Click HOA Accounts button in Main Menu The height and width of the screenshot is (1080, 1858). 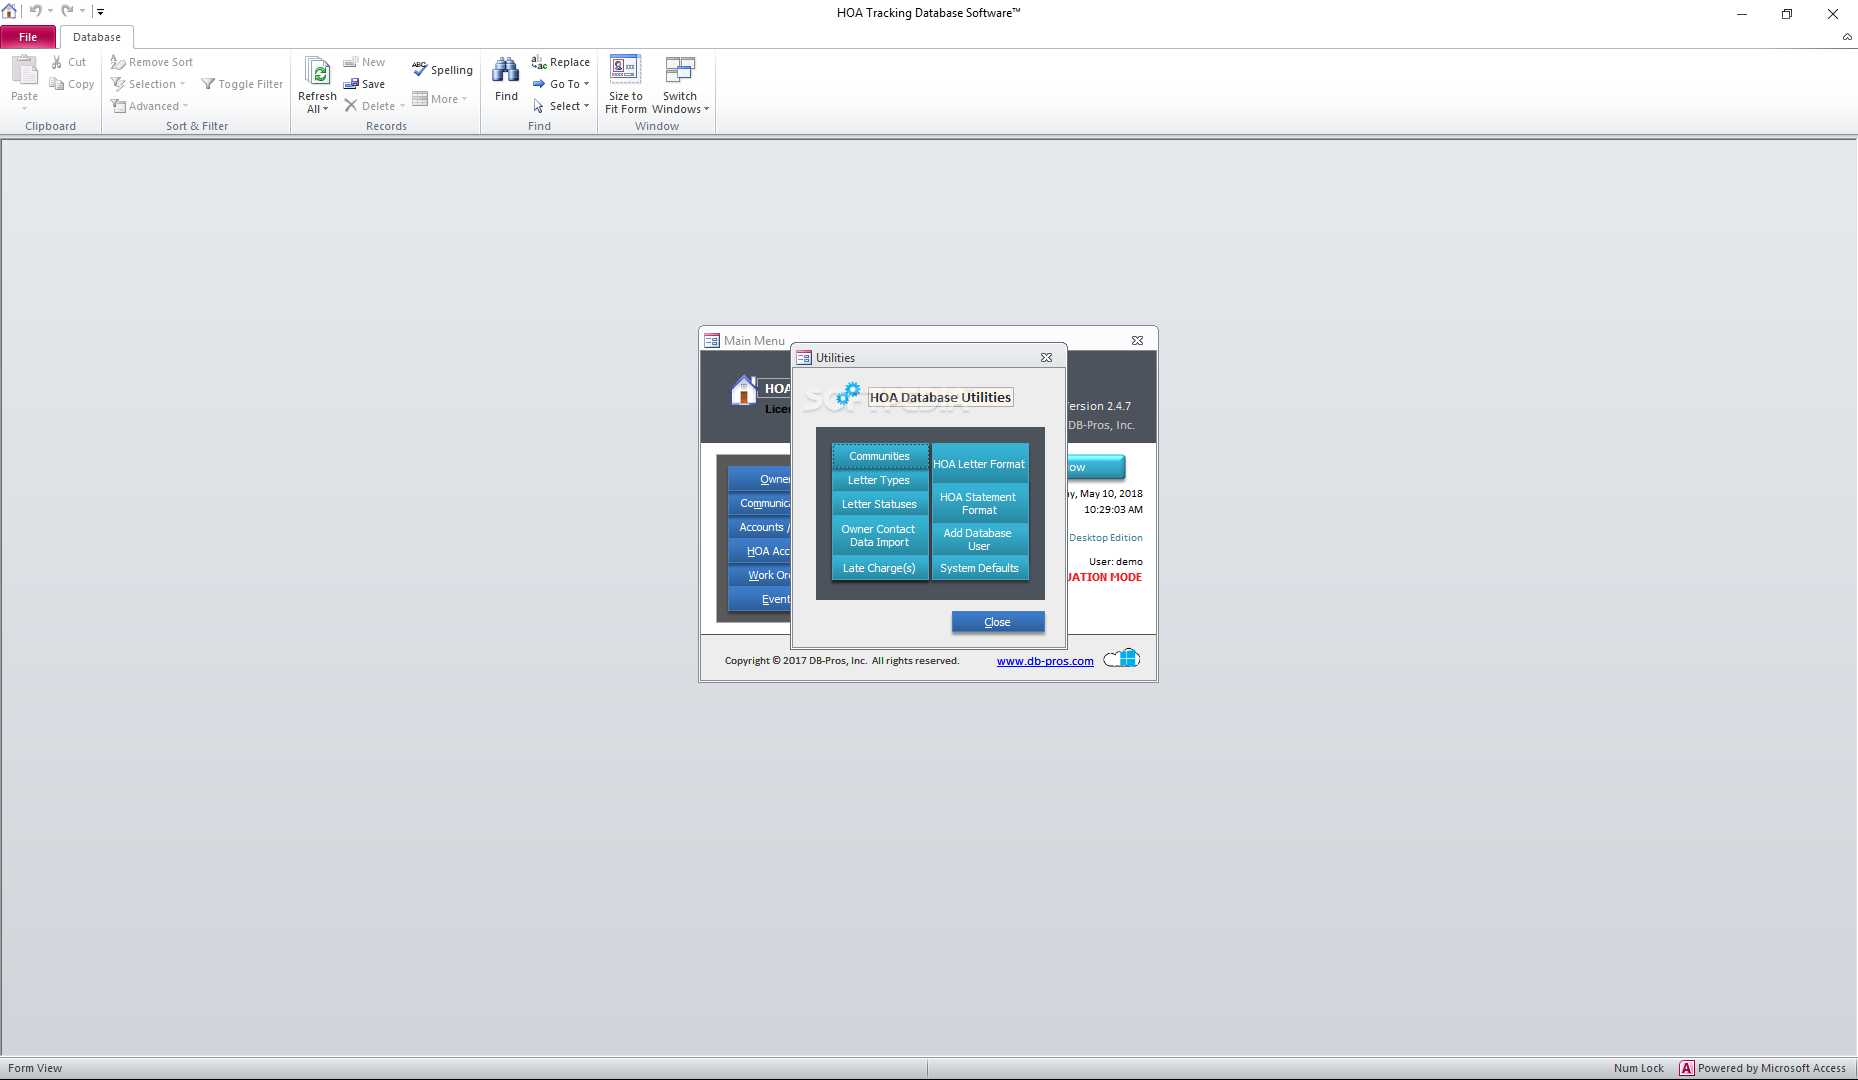point(760,551)
